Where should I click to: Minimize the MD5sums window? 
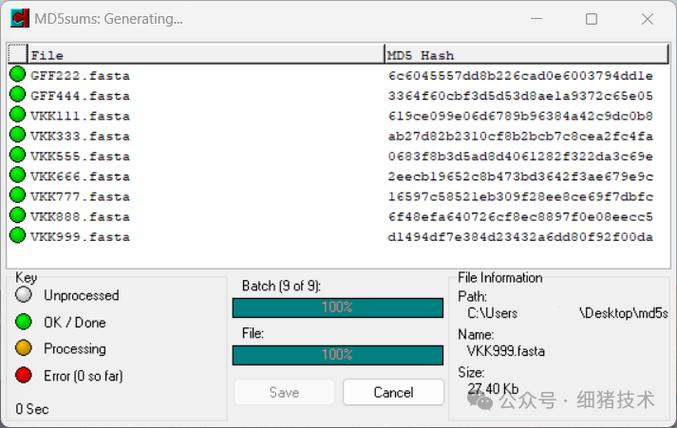pyautogui.click(x=536, y=19)
